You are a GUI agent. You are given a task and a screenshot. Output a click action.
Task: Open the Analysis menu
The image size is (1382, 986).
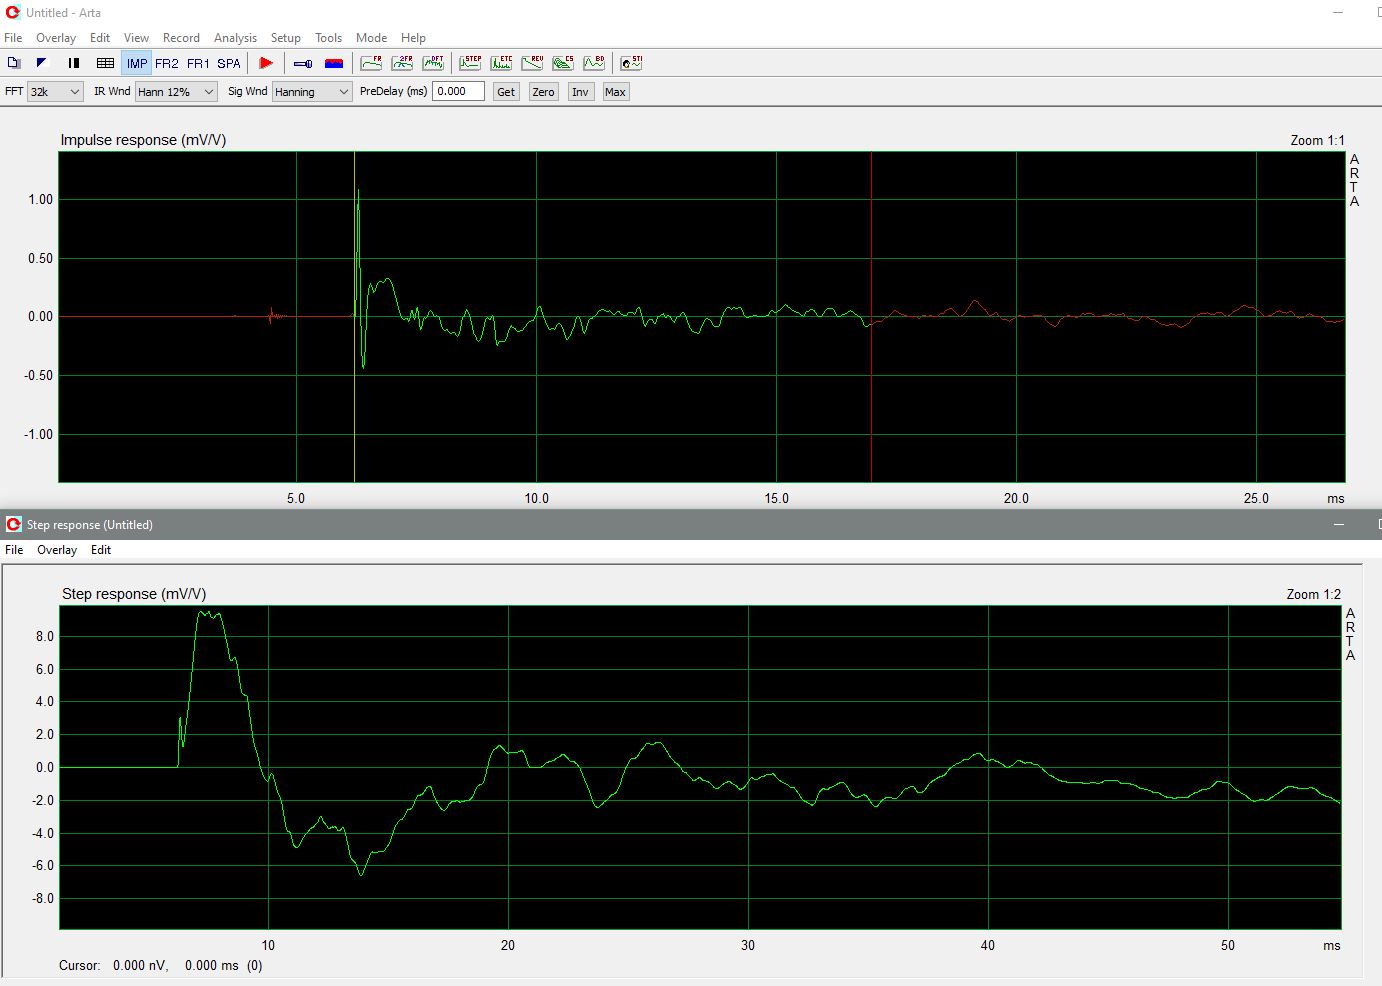(x=235, y=38)
